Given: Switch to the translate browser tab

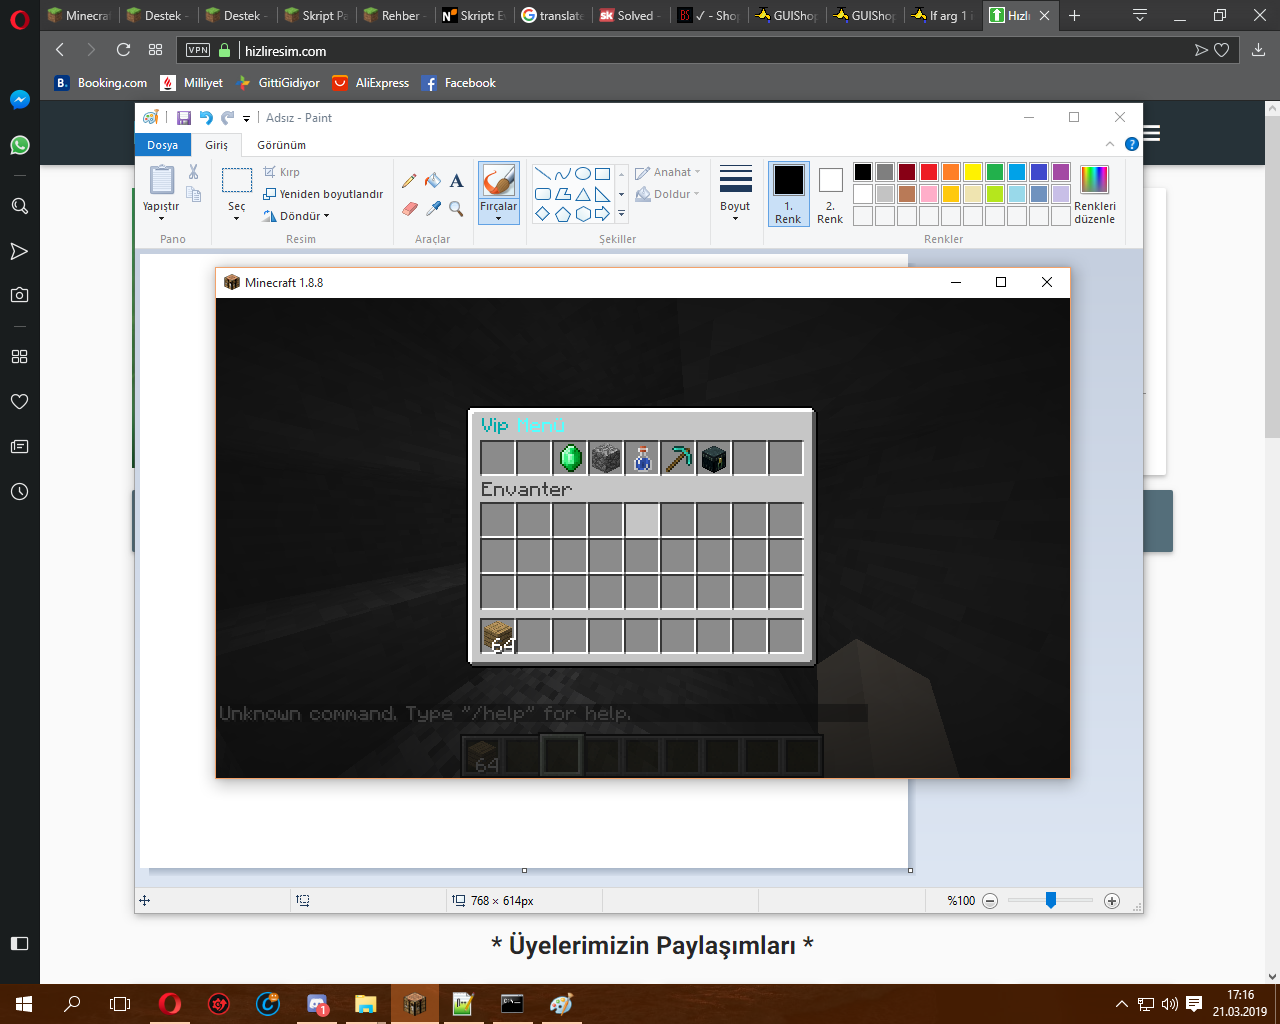Looking at the screenshot, I should coord(553,15).
